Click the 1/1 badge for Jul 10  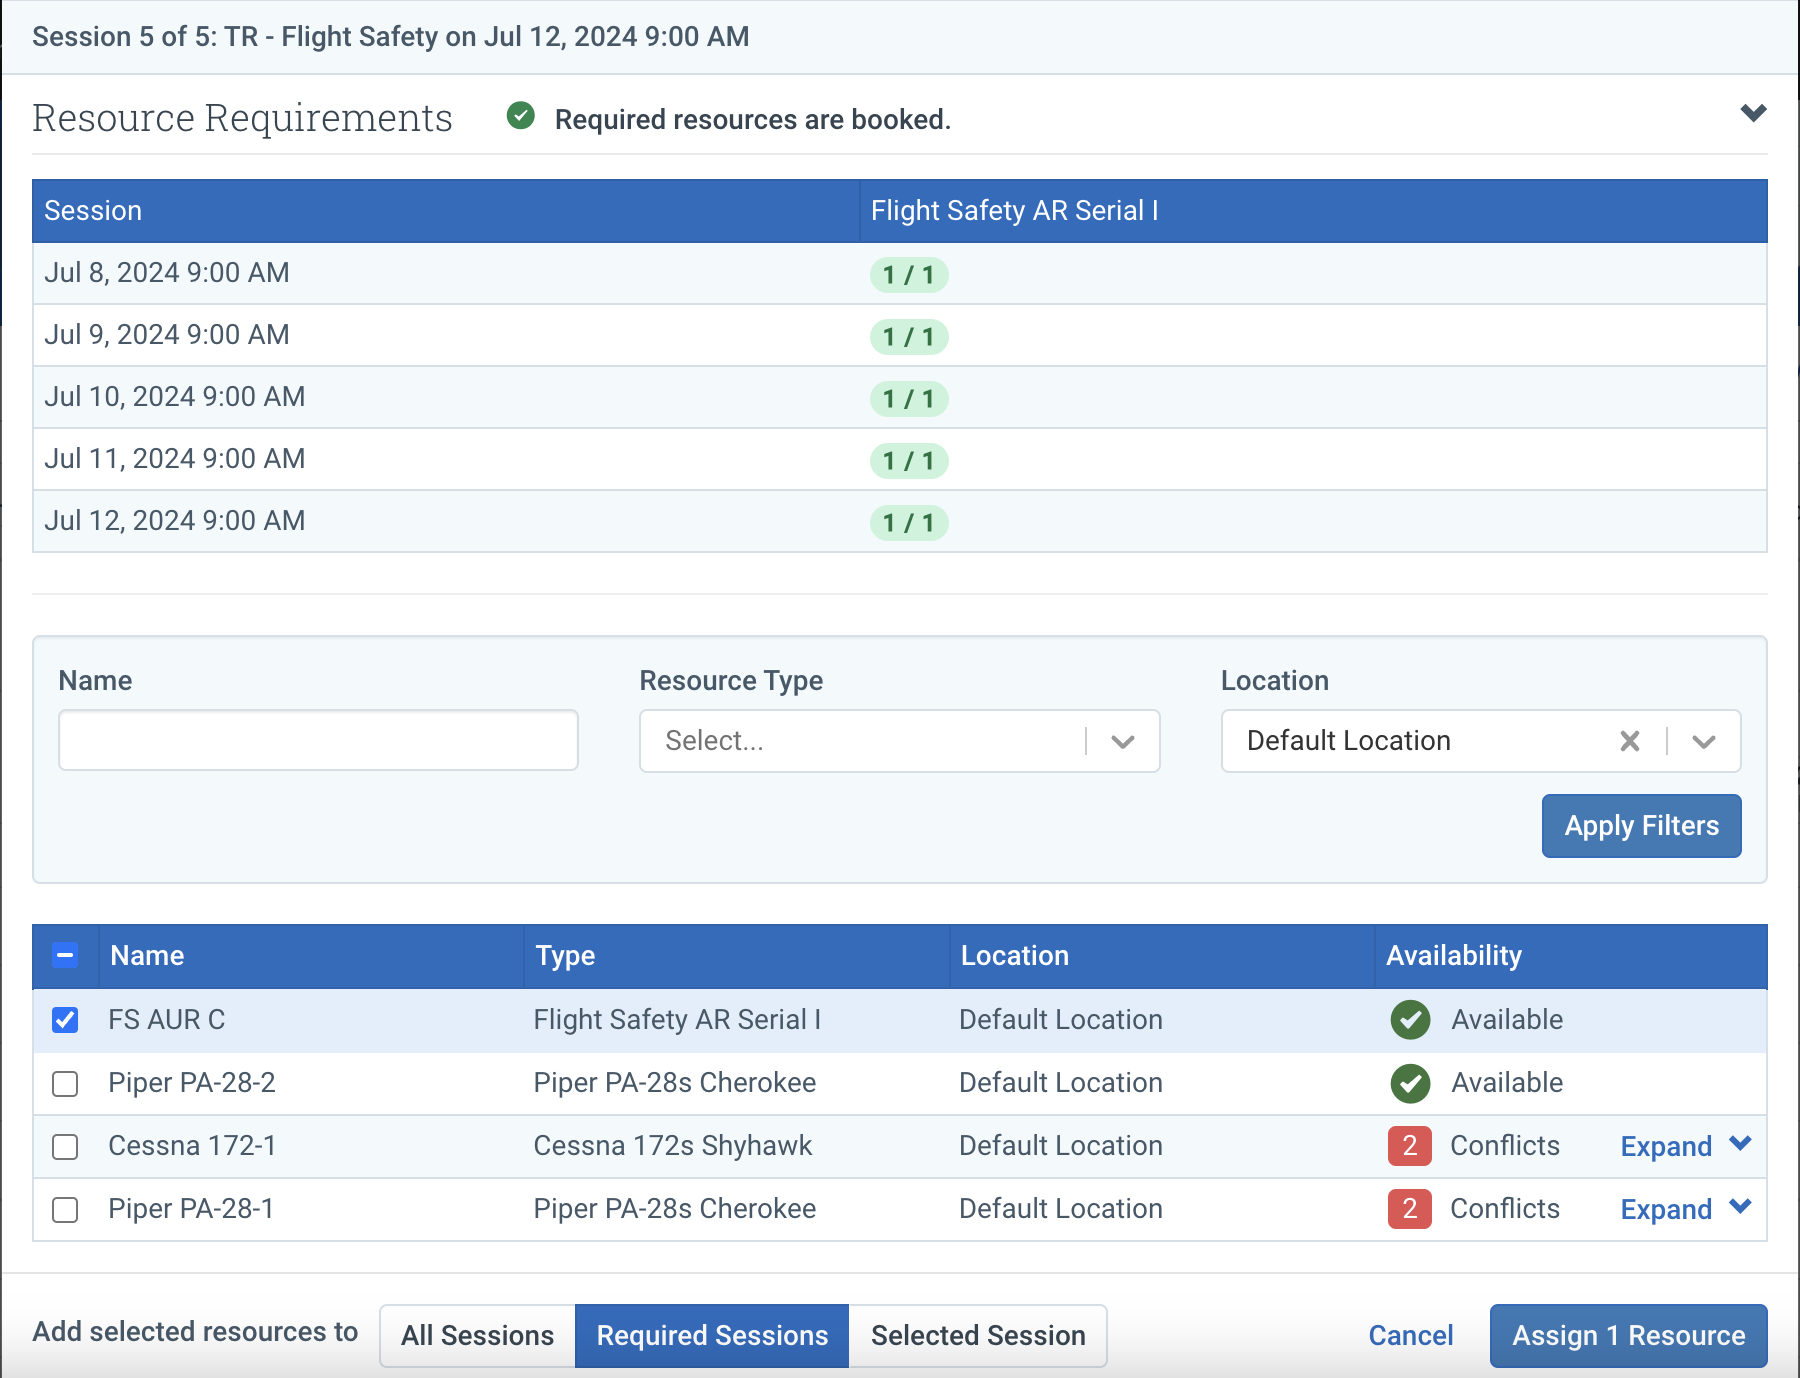909,399
